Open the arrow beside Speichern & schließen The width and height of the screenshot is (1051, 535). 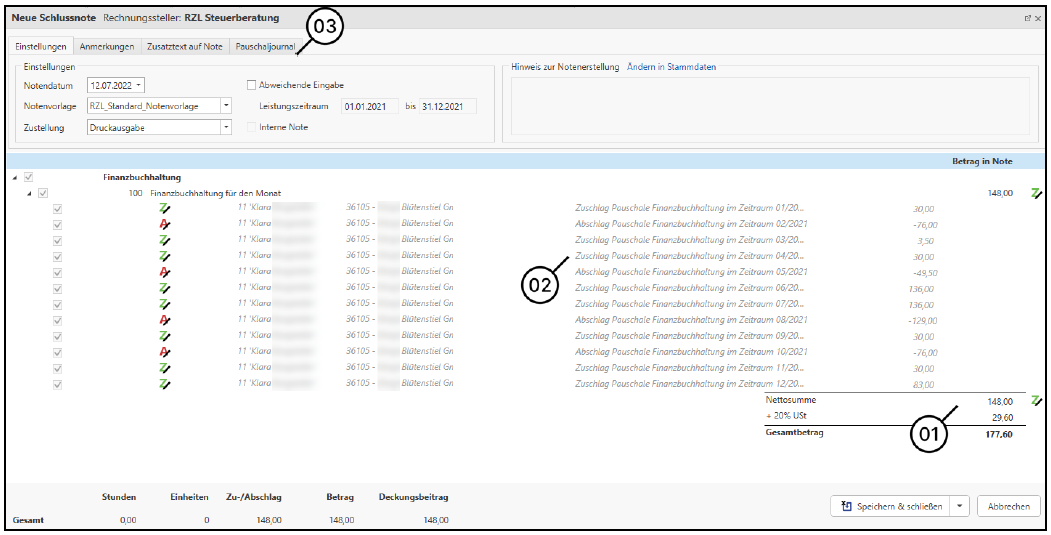point(961,506)
